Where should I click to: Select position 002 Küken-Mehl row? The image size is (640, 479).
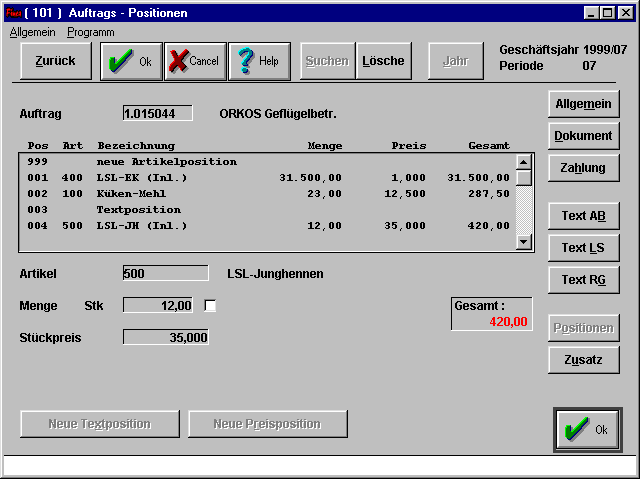point(266,194)
